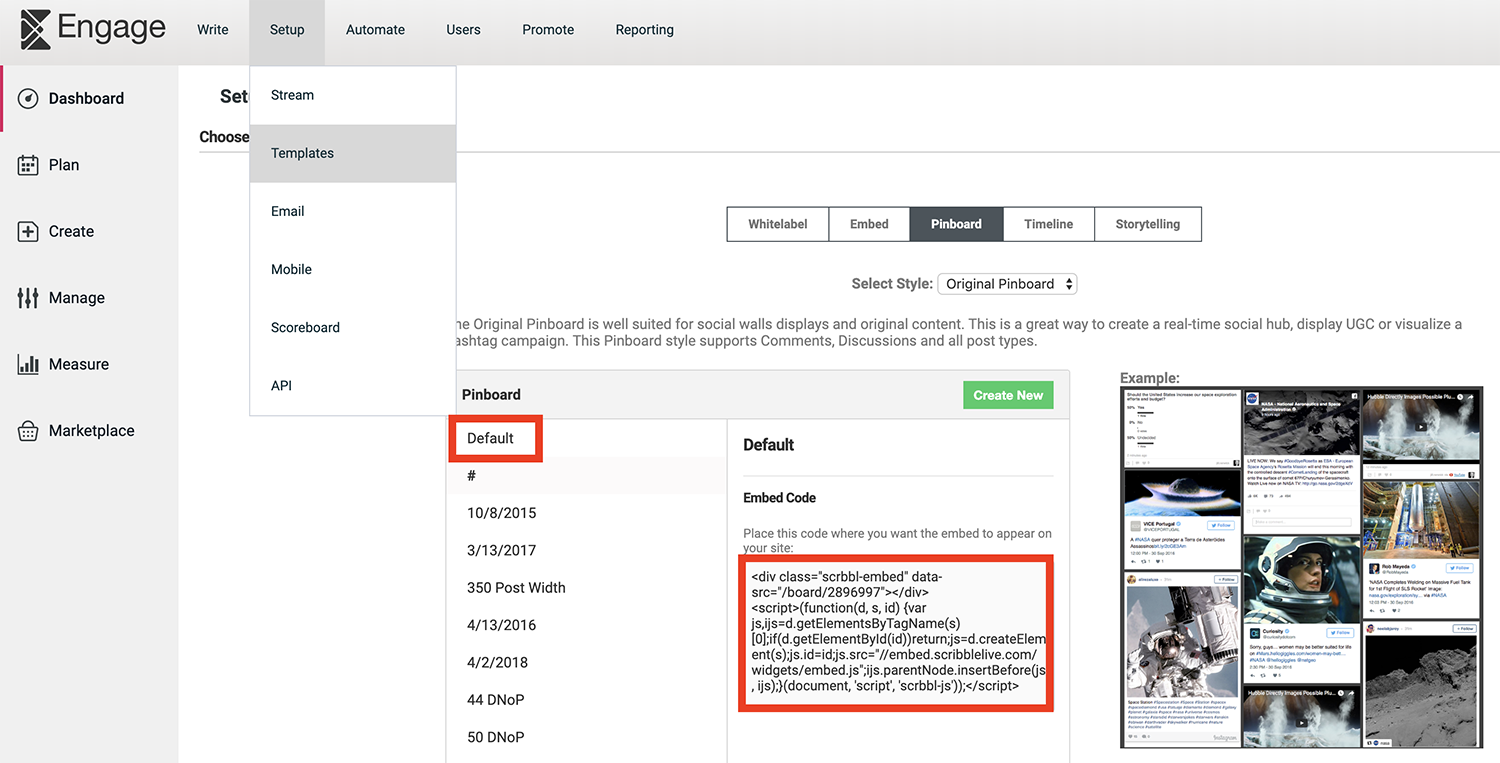
Task: Open the Setup menu
Action: [x=287, y=30]
